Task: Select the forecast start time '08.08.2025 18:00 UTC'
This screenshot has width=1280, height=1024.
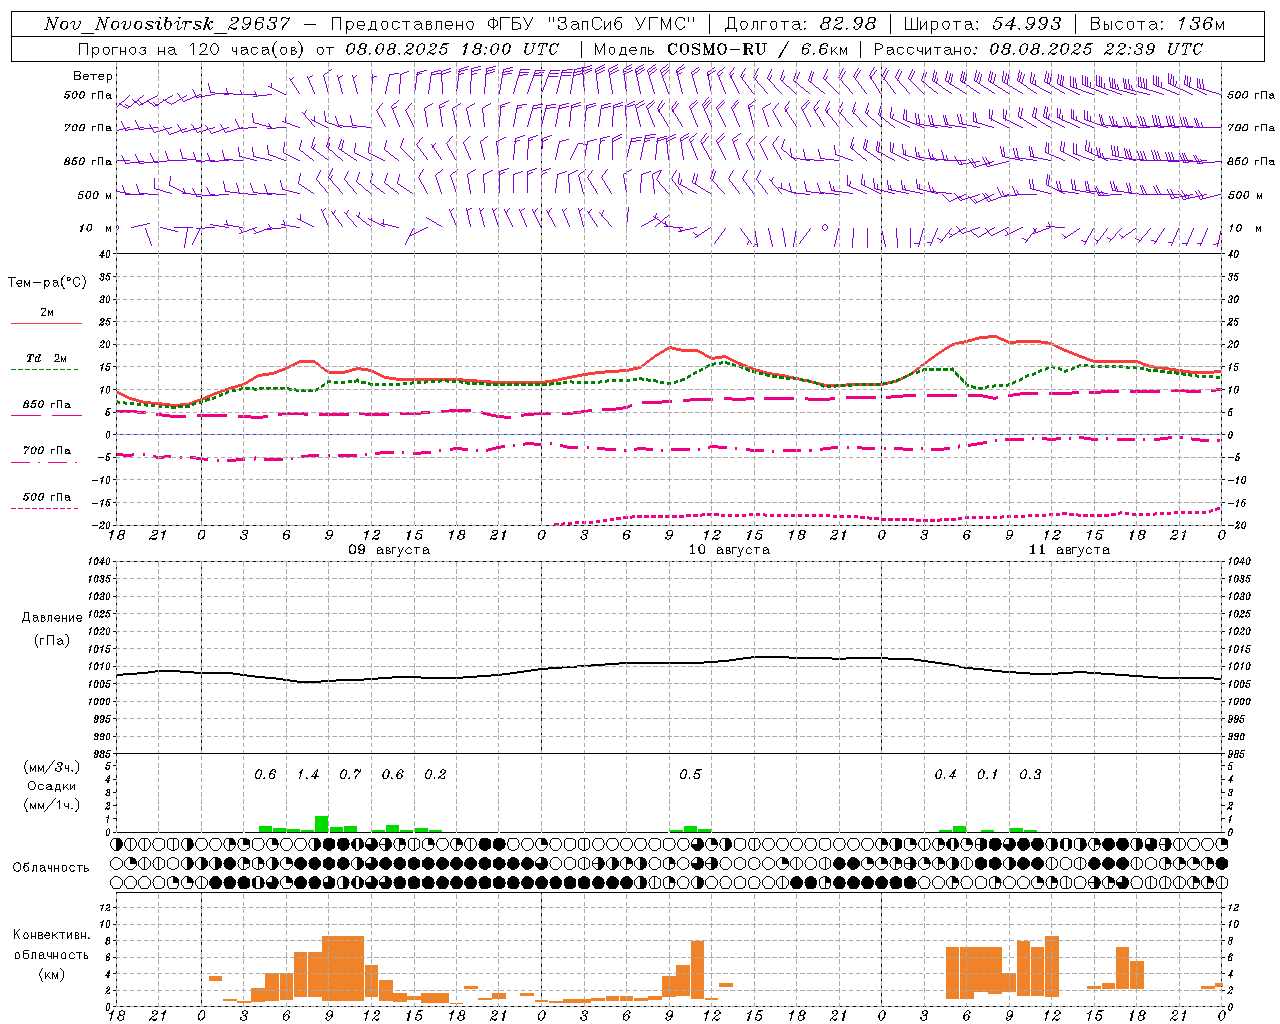Action: coord(452,49)
